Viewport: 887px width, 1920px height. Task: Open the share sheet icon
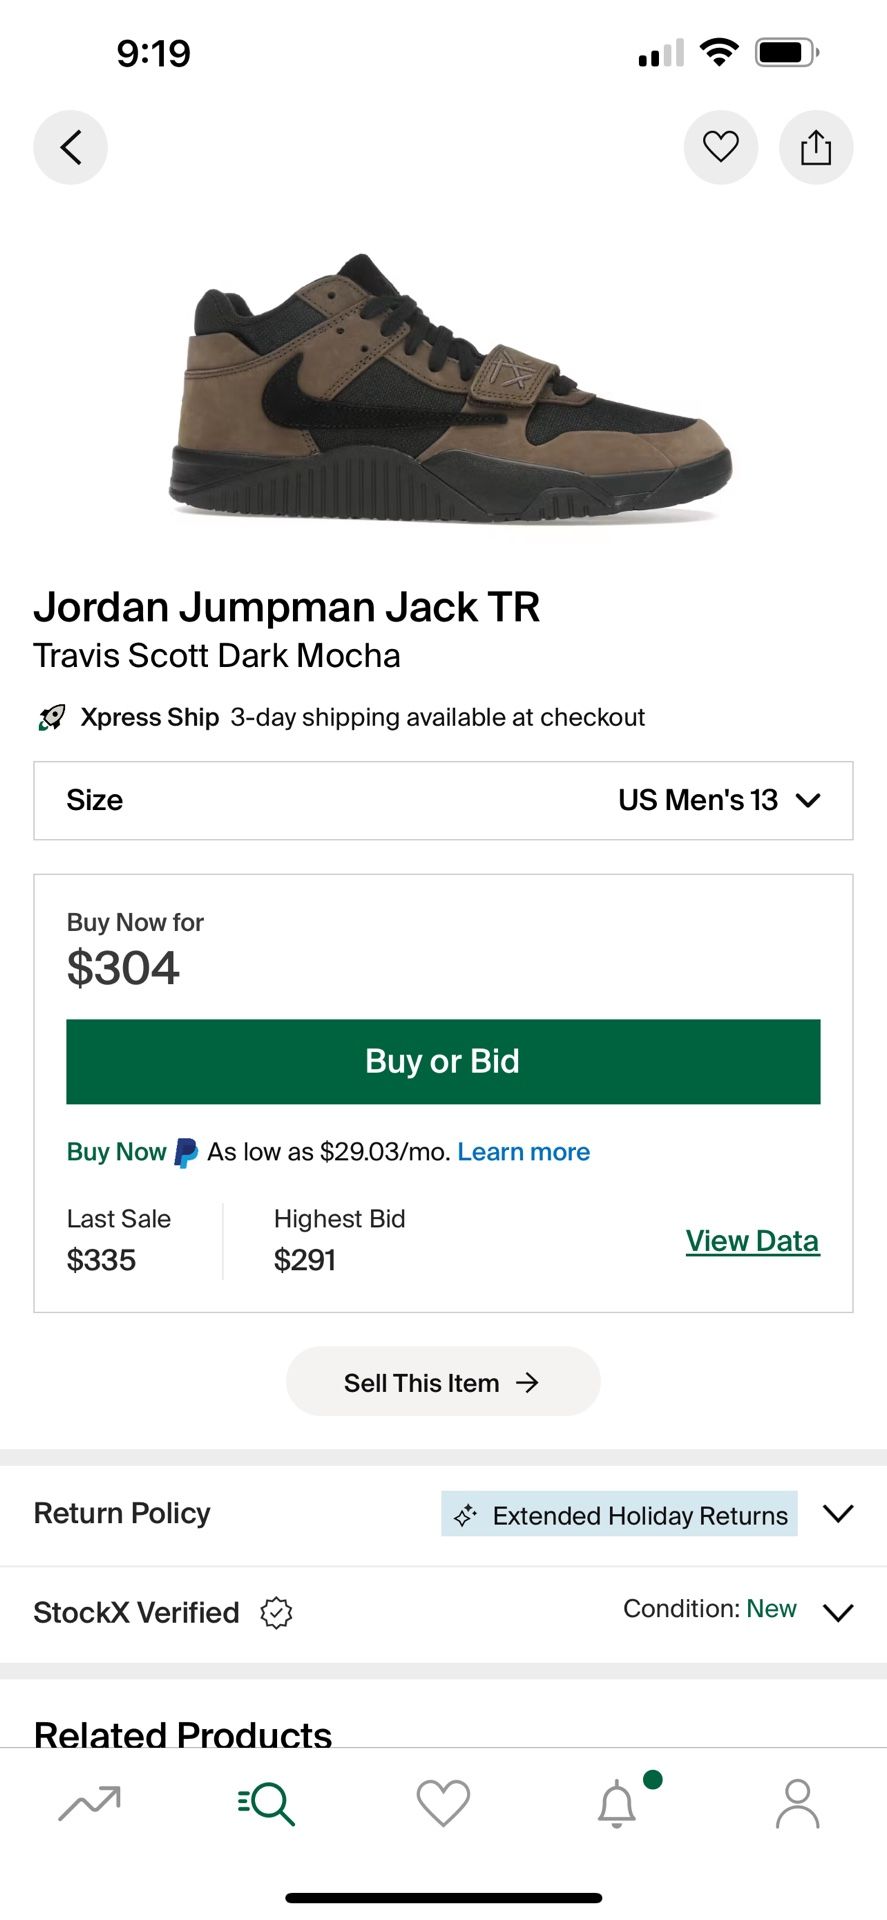[815, 148]
